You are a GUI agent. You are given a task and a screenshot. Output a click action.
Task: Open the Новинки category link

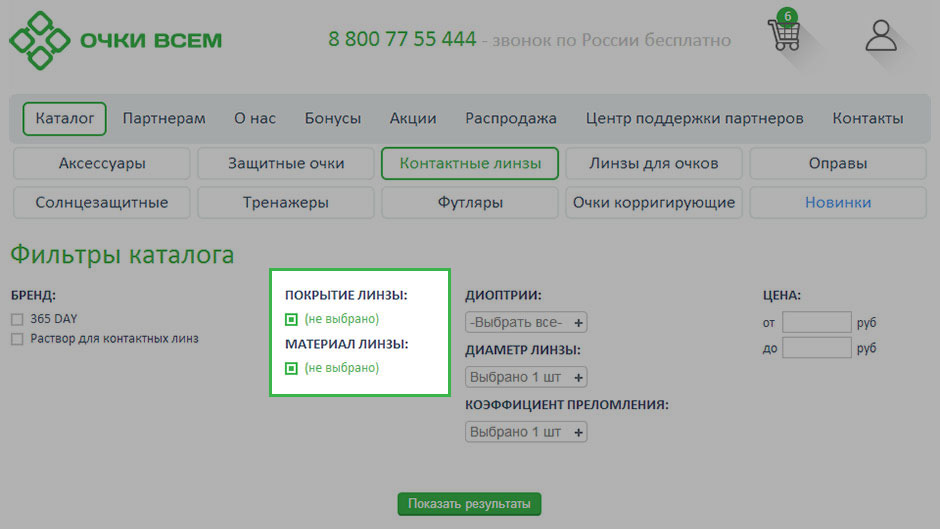click(838, 202)
